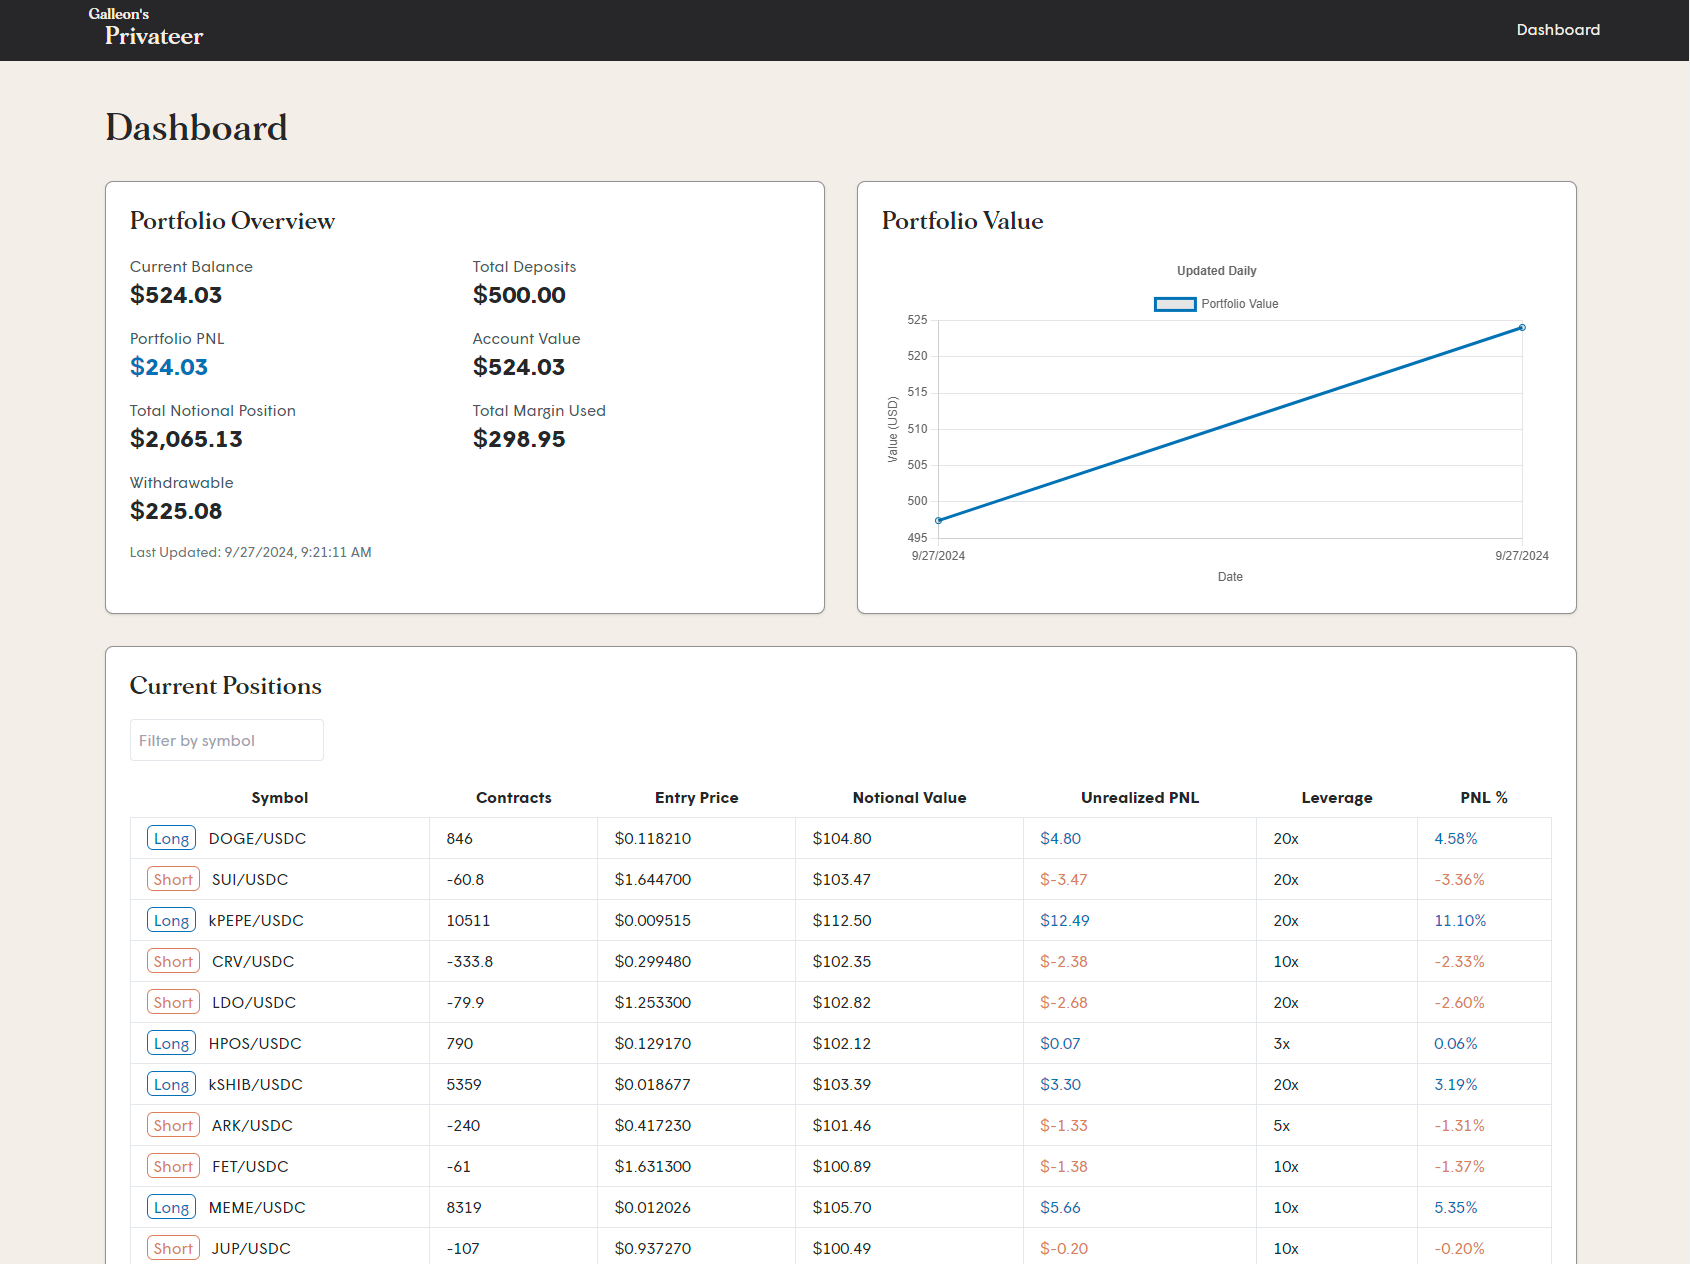Sort positions by the Symbol column
This screenshot has height=1264, width=1690.
(279, 797)
